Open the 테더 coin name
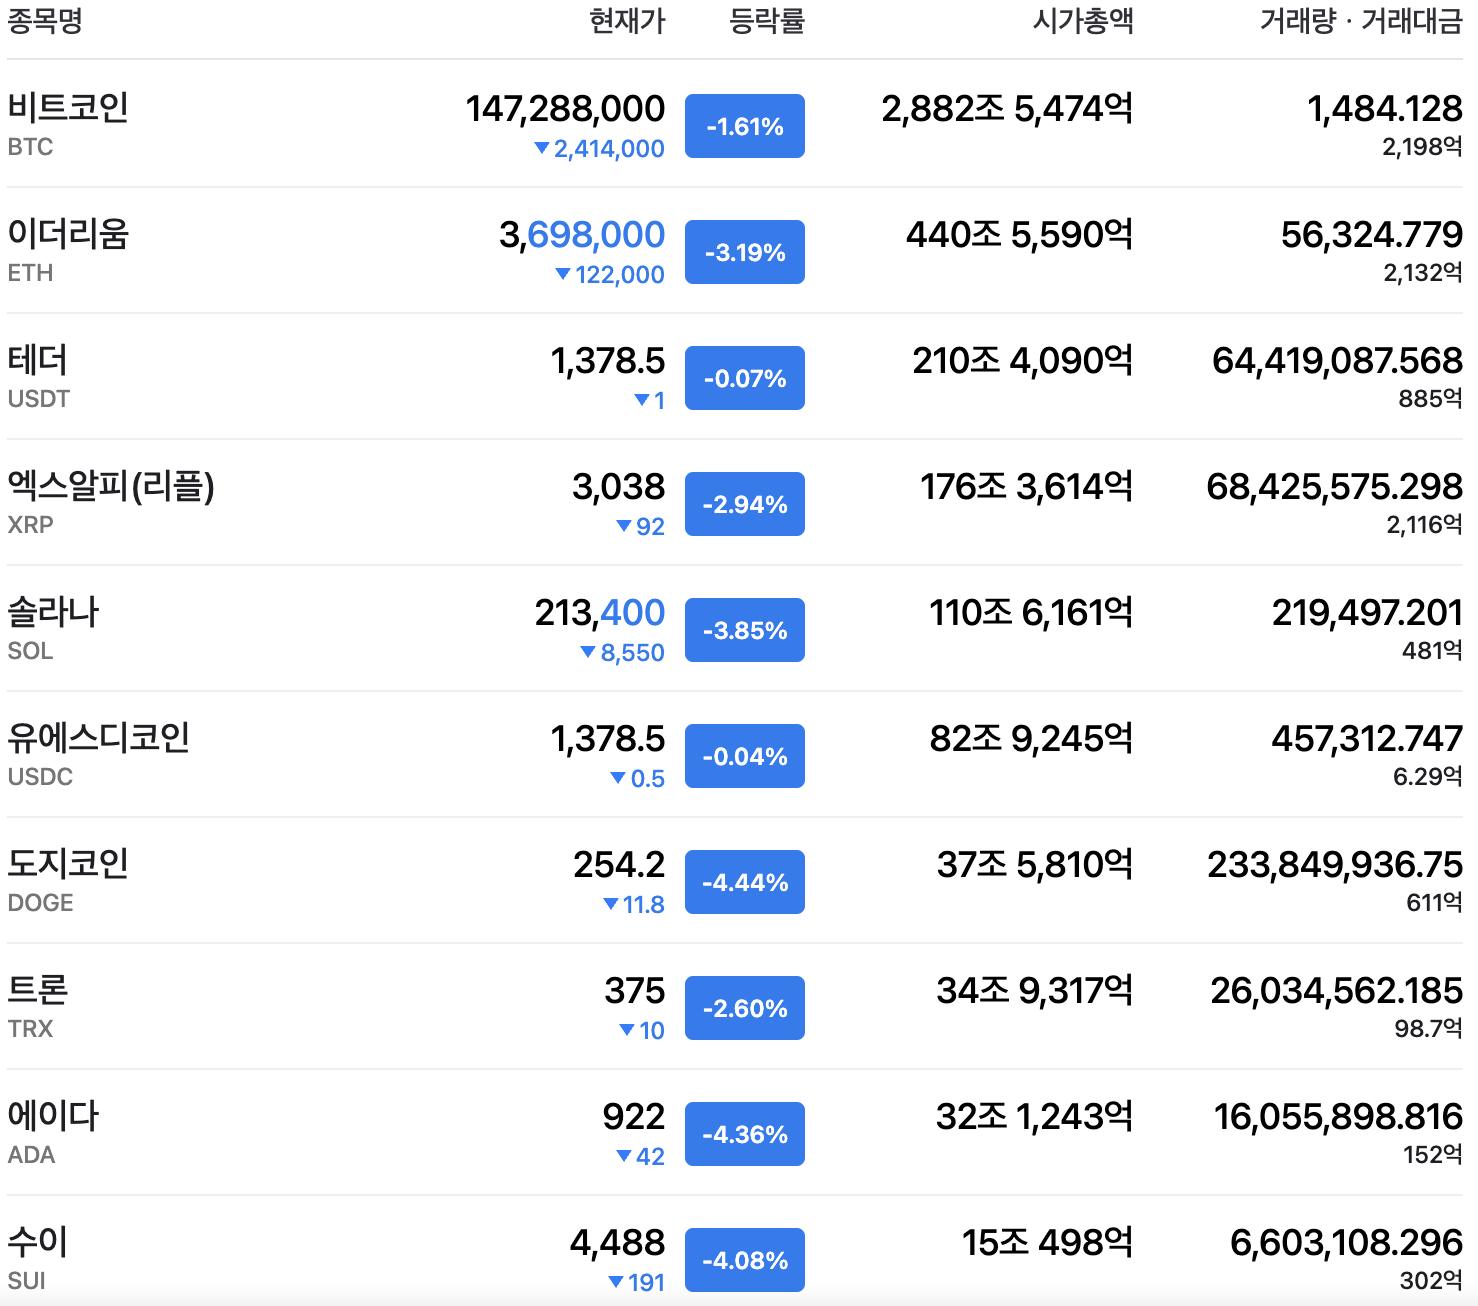The height and width of the screenshot is (1306, 1478). [x=38, y=359]
